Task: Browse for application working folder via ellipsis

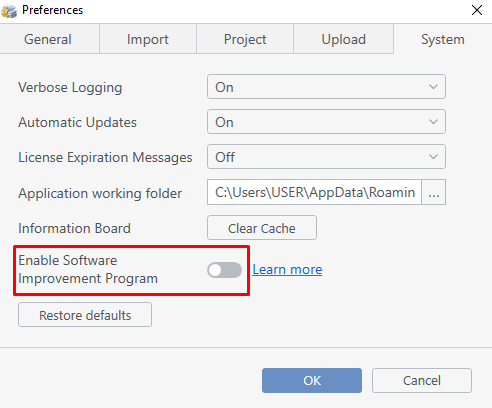Action: pyautogui.click(x=434, y=192)
